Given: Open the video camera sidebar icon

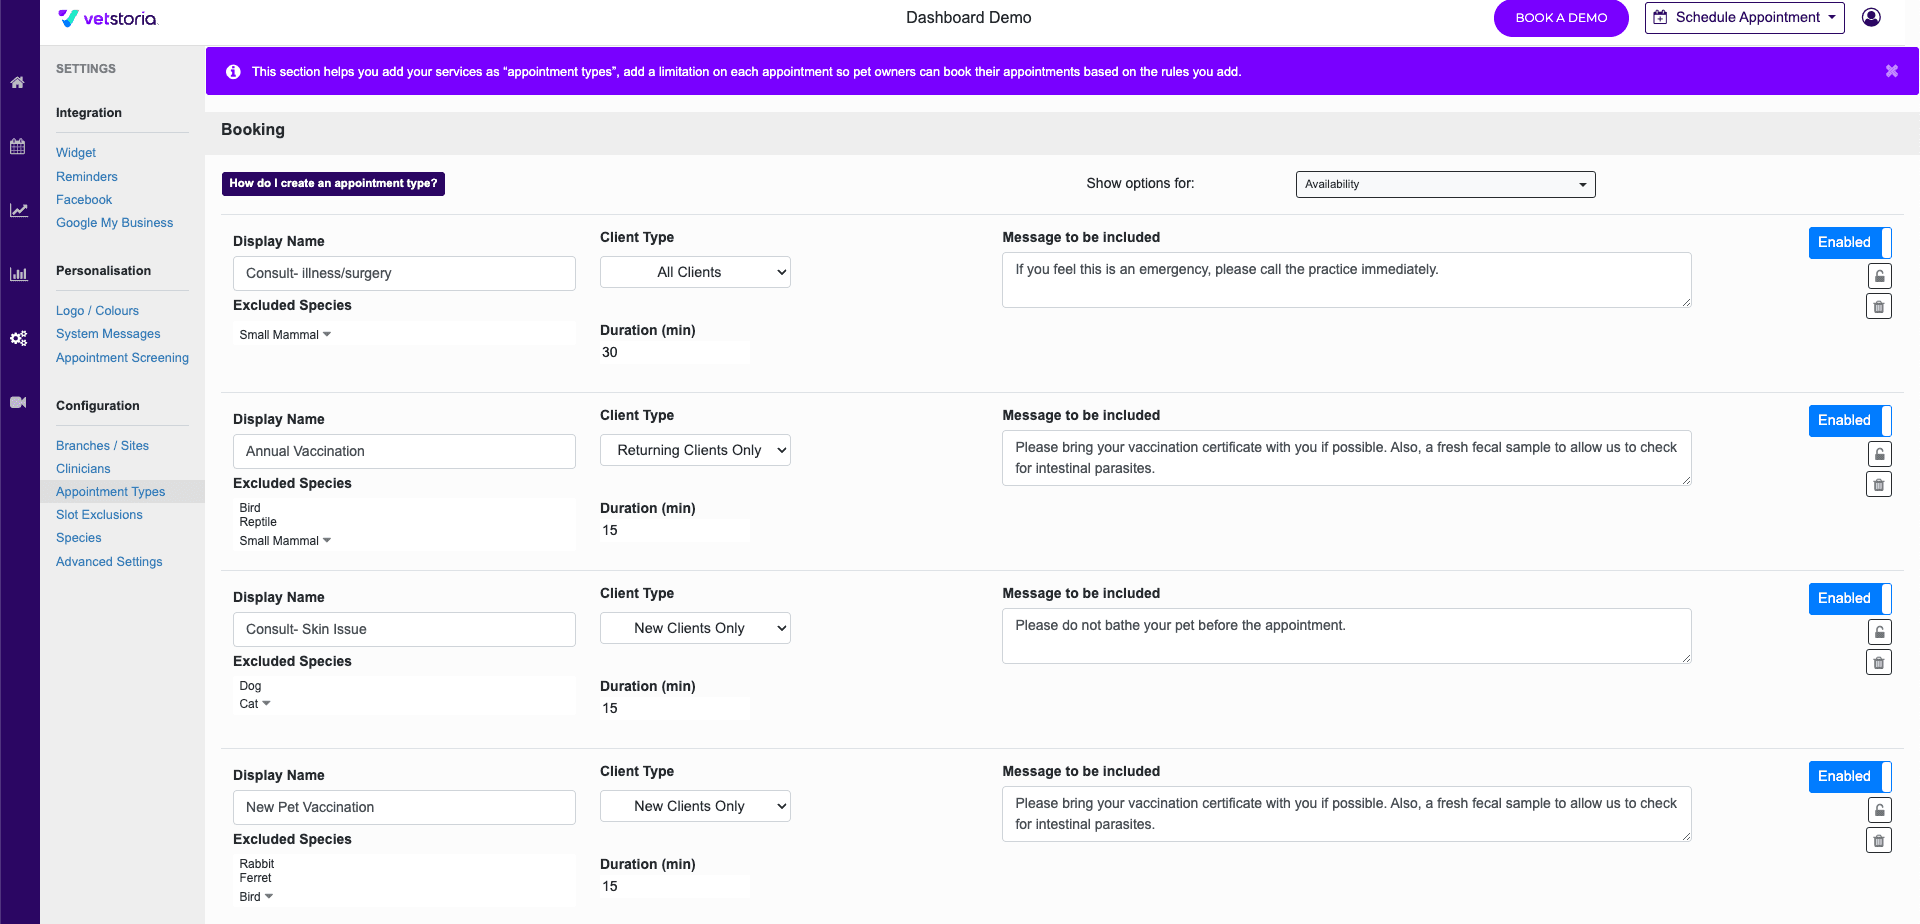Looking at the screenshot, I should [18, 402].
